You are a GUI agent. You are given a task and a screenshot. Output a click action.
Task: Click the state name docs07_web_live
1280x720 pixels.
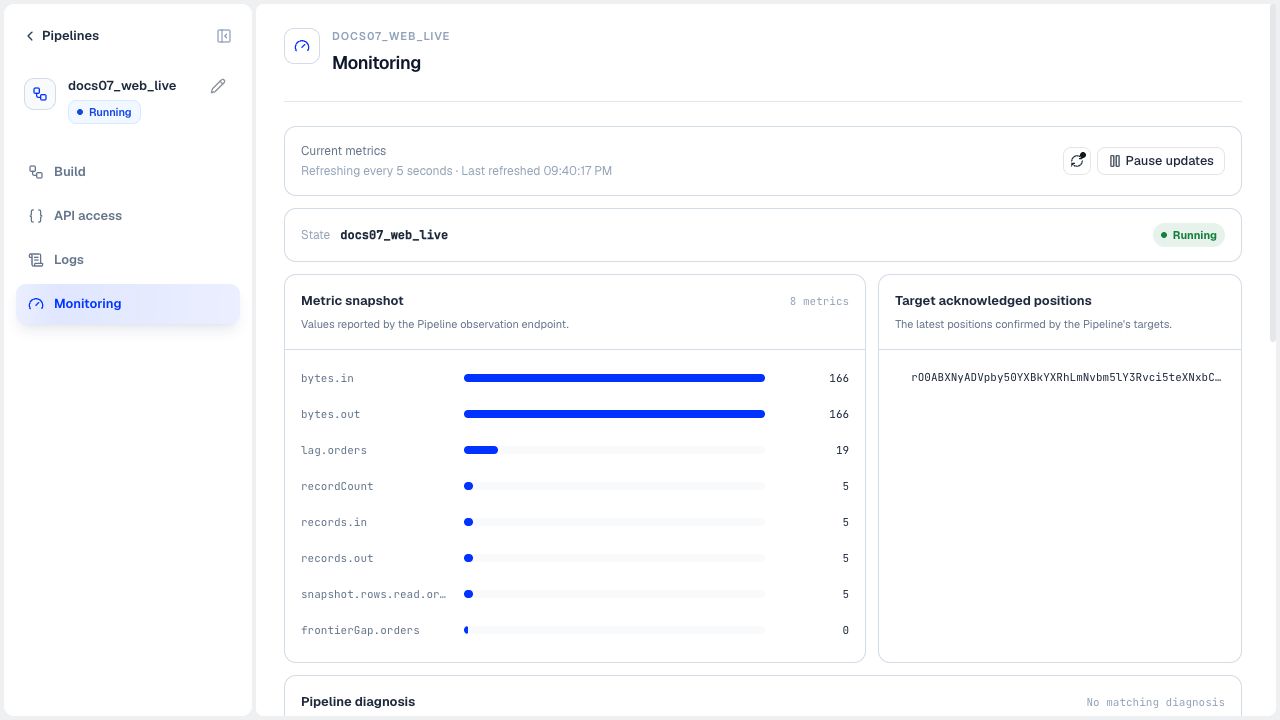point(394,235)
